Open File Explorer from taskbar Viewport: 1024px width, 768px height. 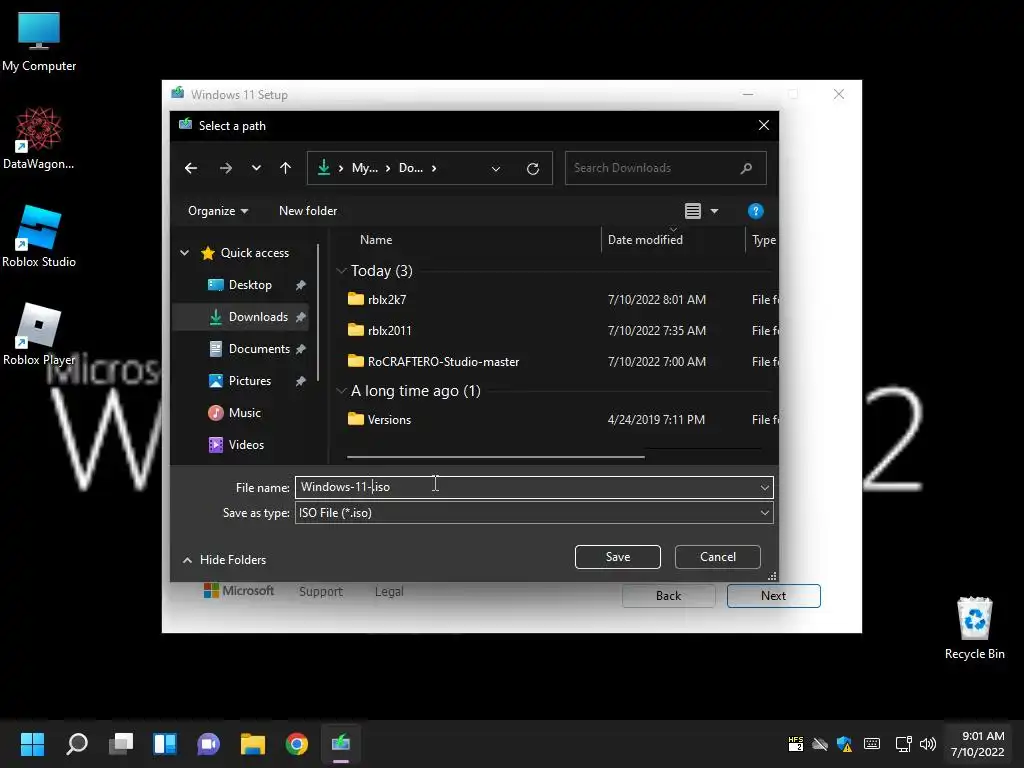point(253,744)
